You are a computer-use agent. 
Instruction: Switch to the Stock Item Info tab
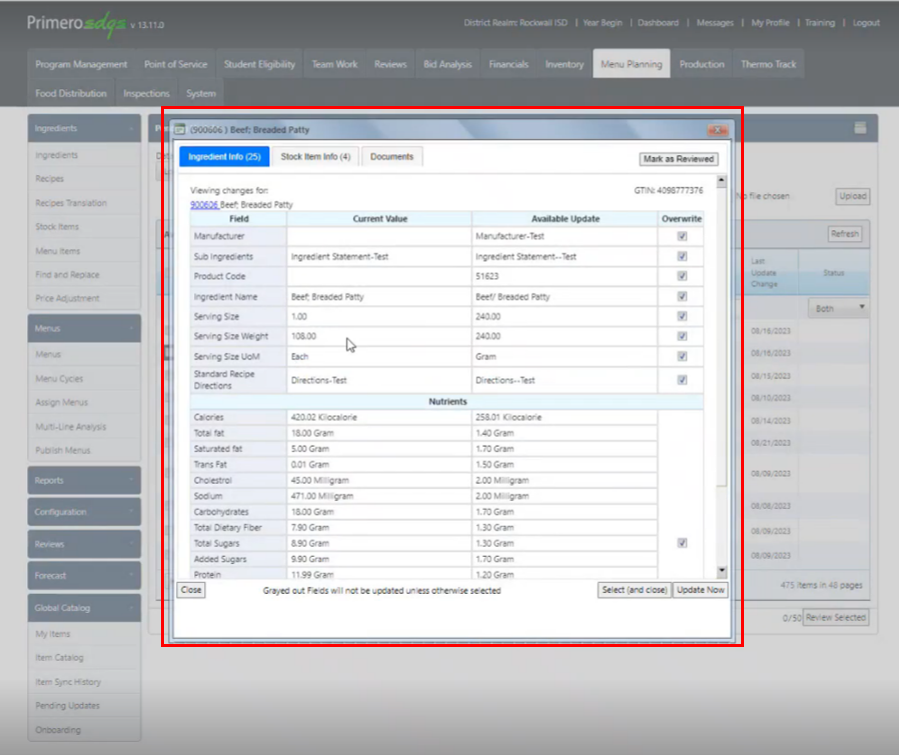tap(315, 157)
